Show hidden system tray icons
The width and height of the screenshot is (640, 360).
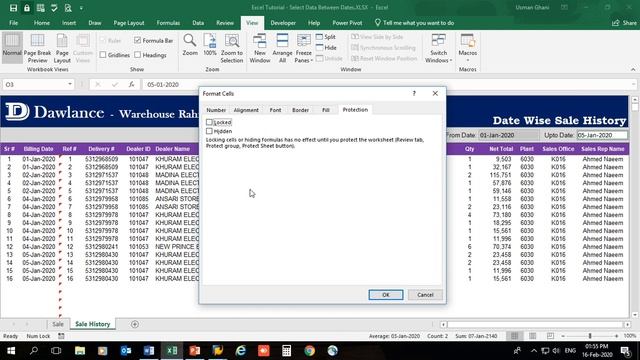pyautogui.click(x=534, y=351)
